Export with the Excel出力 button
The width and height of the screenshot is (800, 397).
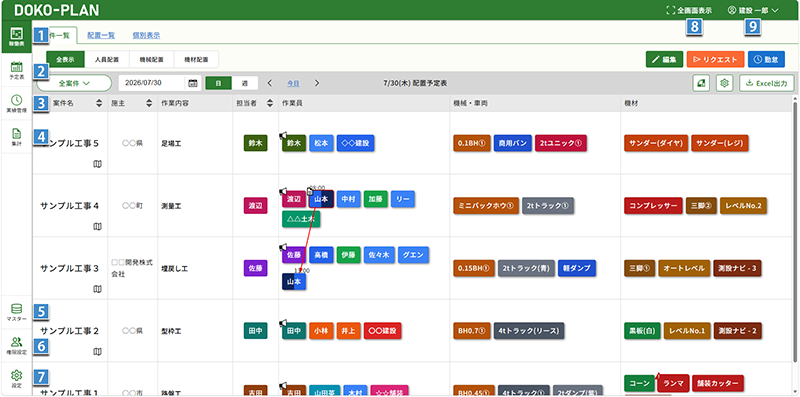767,83
